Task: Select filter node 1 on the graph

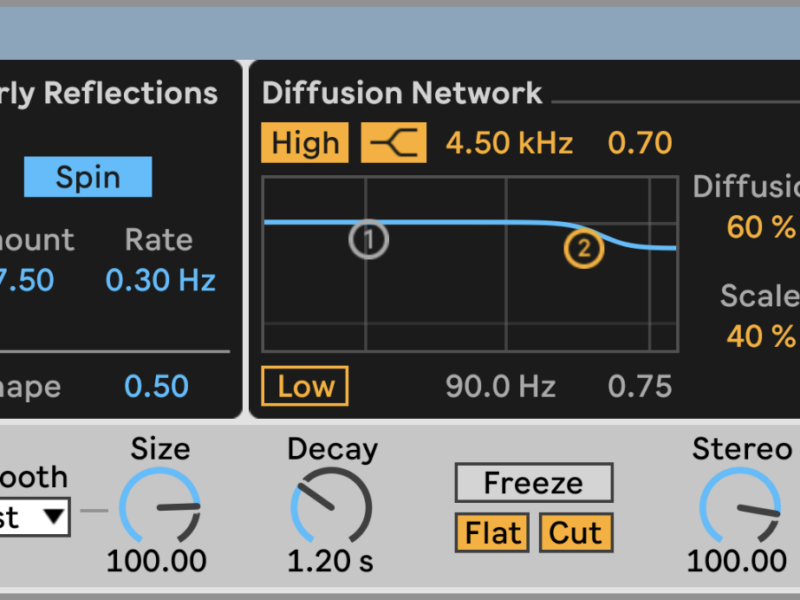Action: pos(368,239)
